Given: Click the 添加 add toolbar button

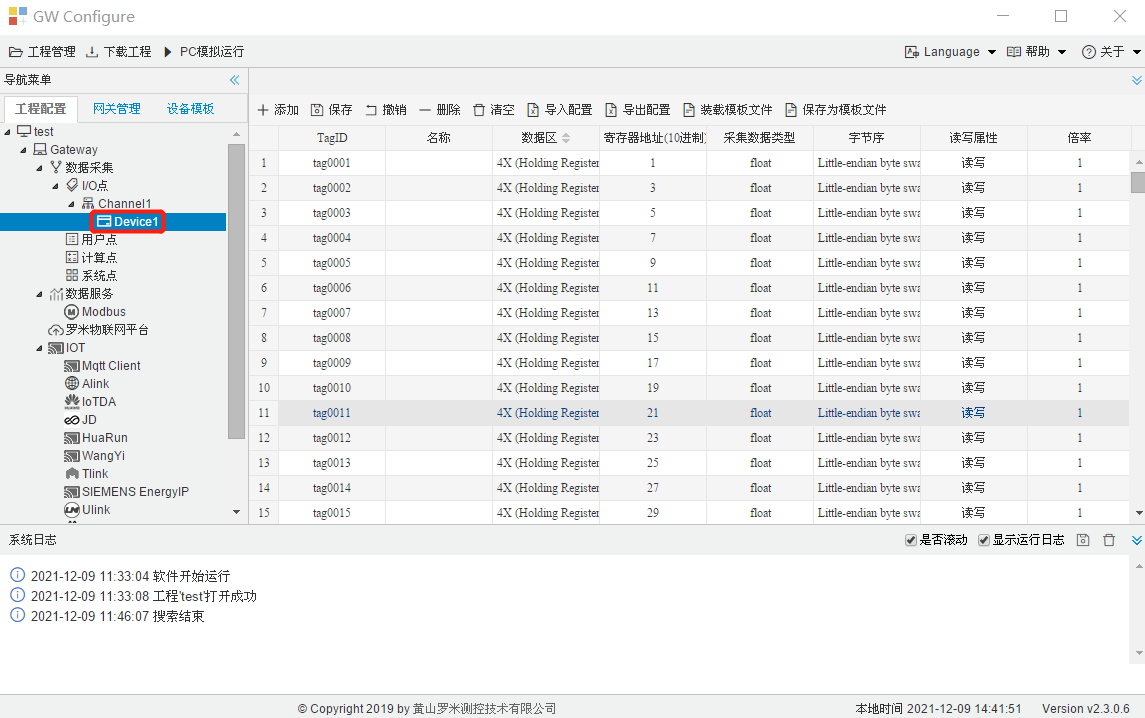Looking at the screenshot, I should tap(278, 110).
